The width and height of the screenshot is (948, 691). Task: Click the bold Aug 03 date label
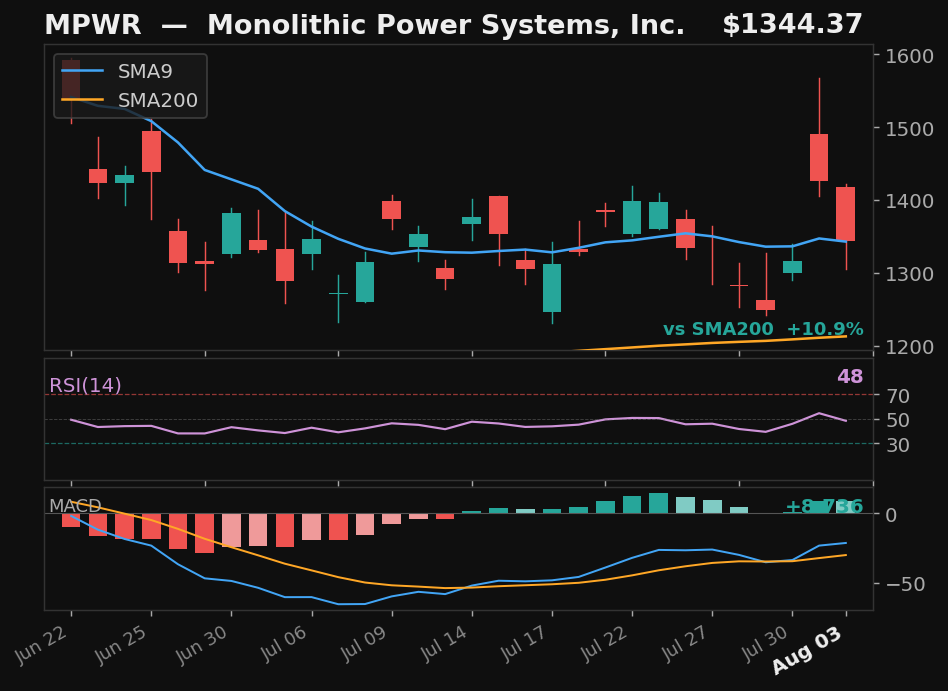click(x=809, y=650)
